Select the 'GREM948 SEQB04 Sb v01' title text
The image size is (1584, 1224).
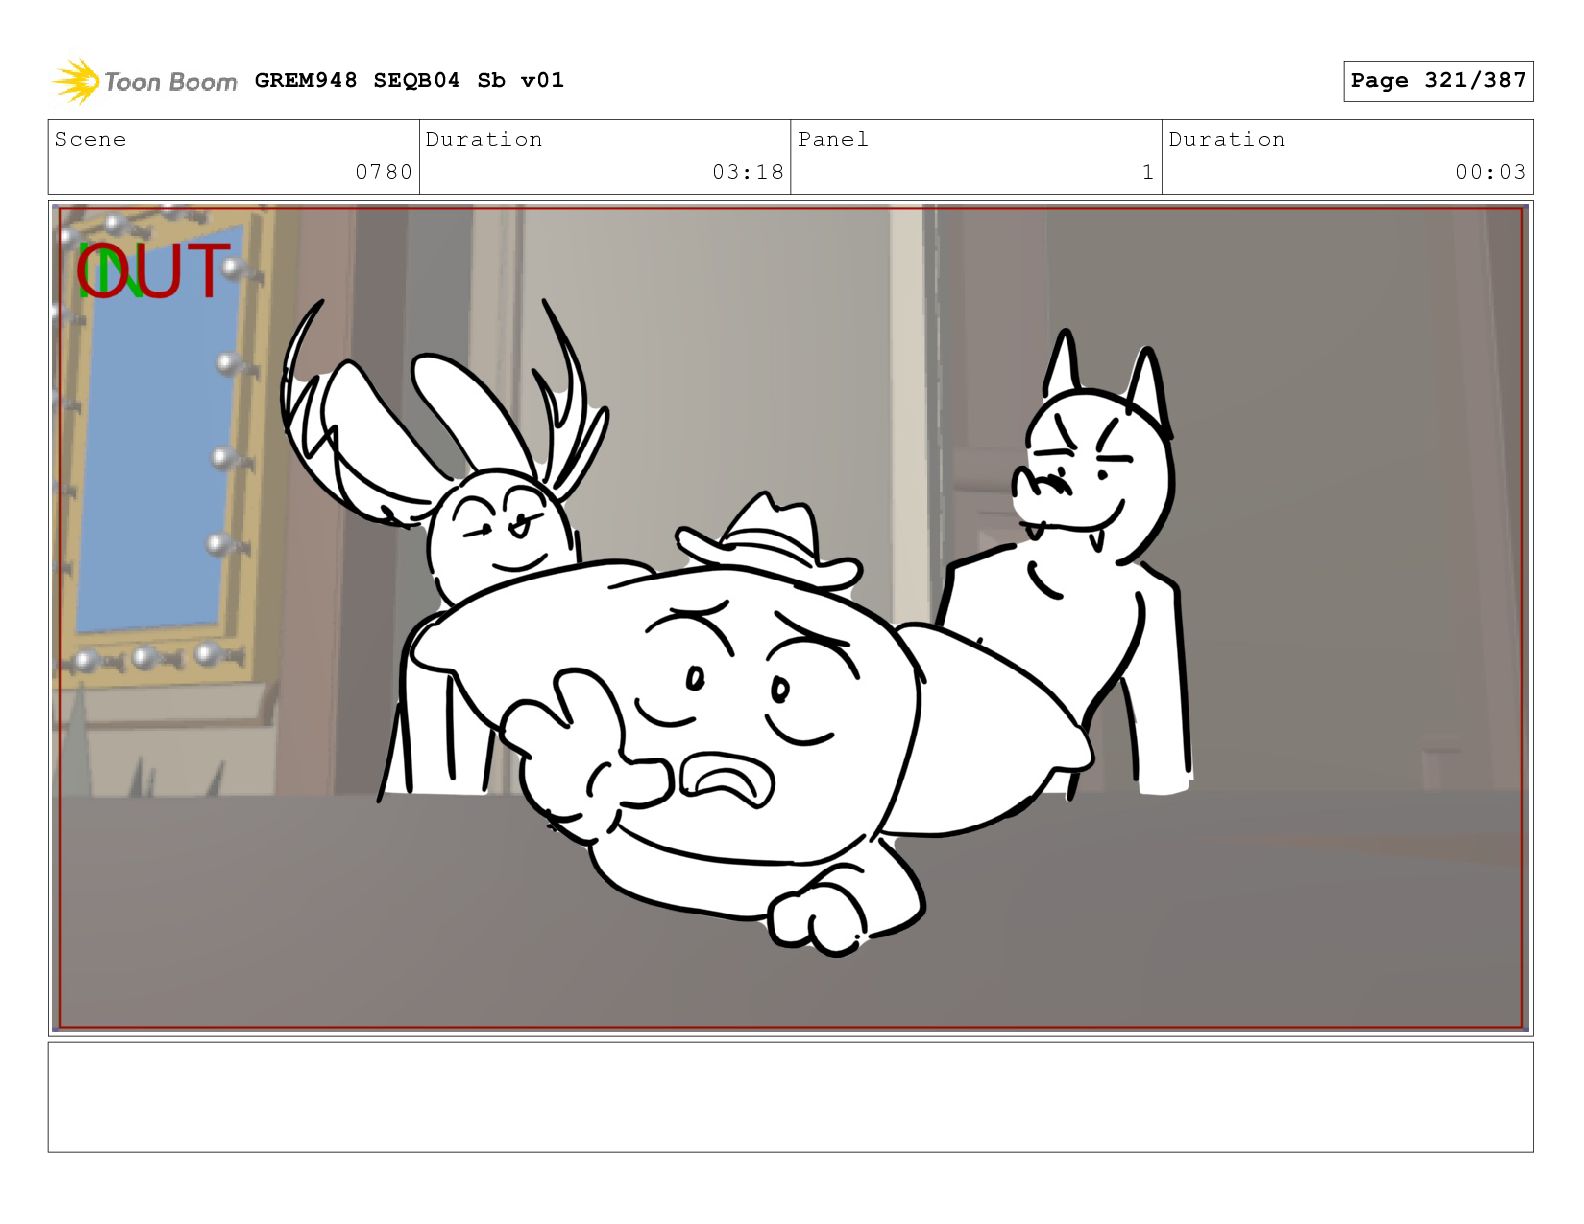pos(409,80)
